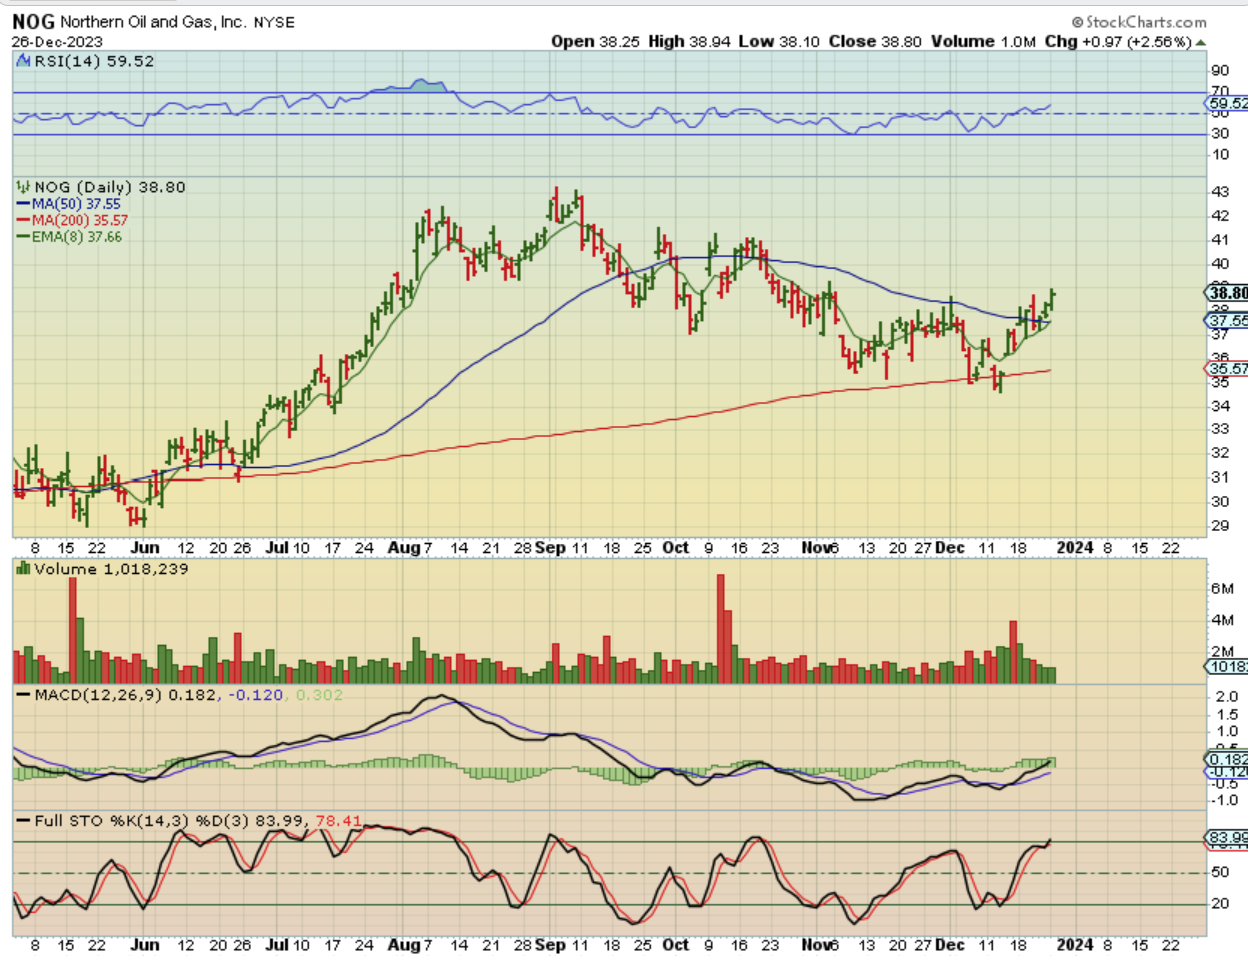Click the 50 level on stochastic axis

(1220, 872)
